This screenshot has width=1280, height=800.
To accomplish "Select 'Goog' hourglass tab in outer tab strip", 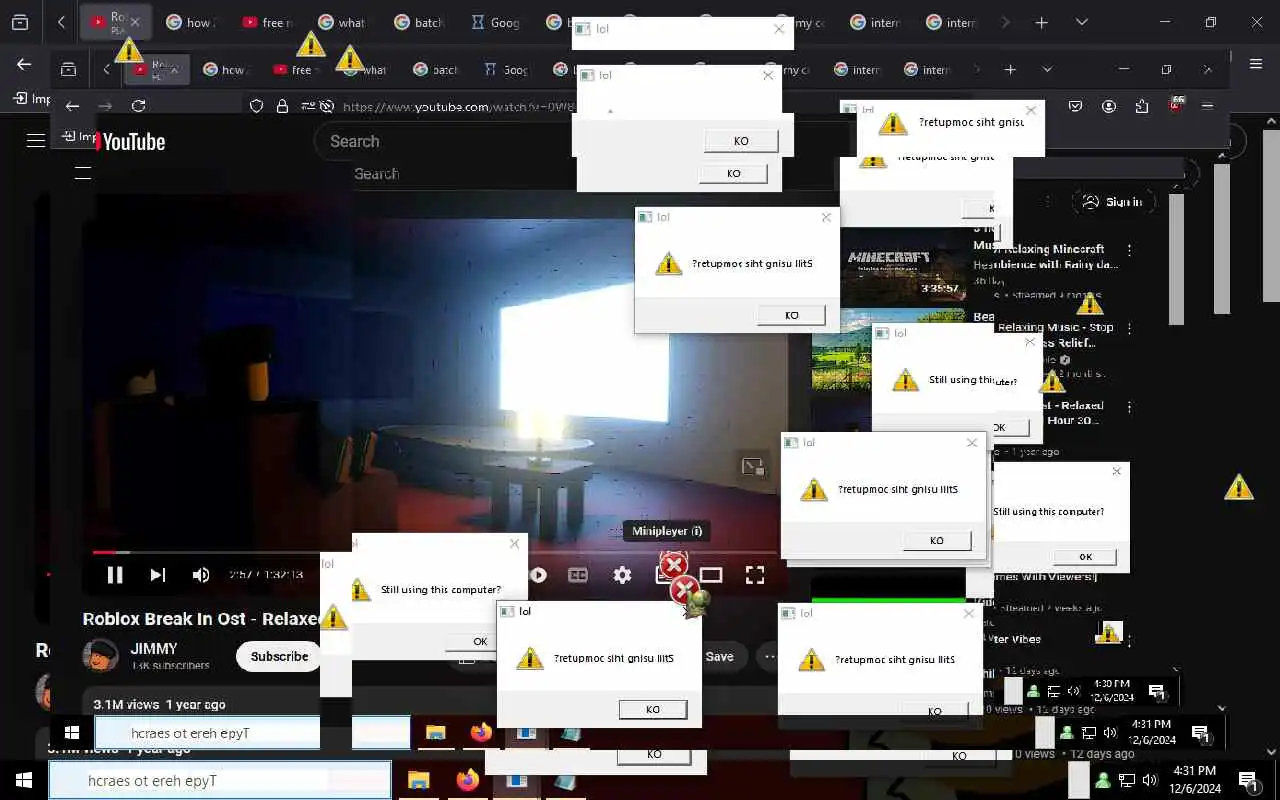I will pos(496,22).
